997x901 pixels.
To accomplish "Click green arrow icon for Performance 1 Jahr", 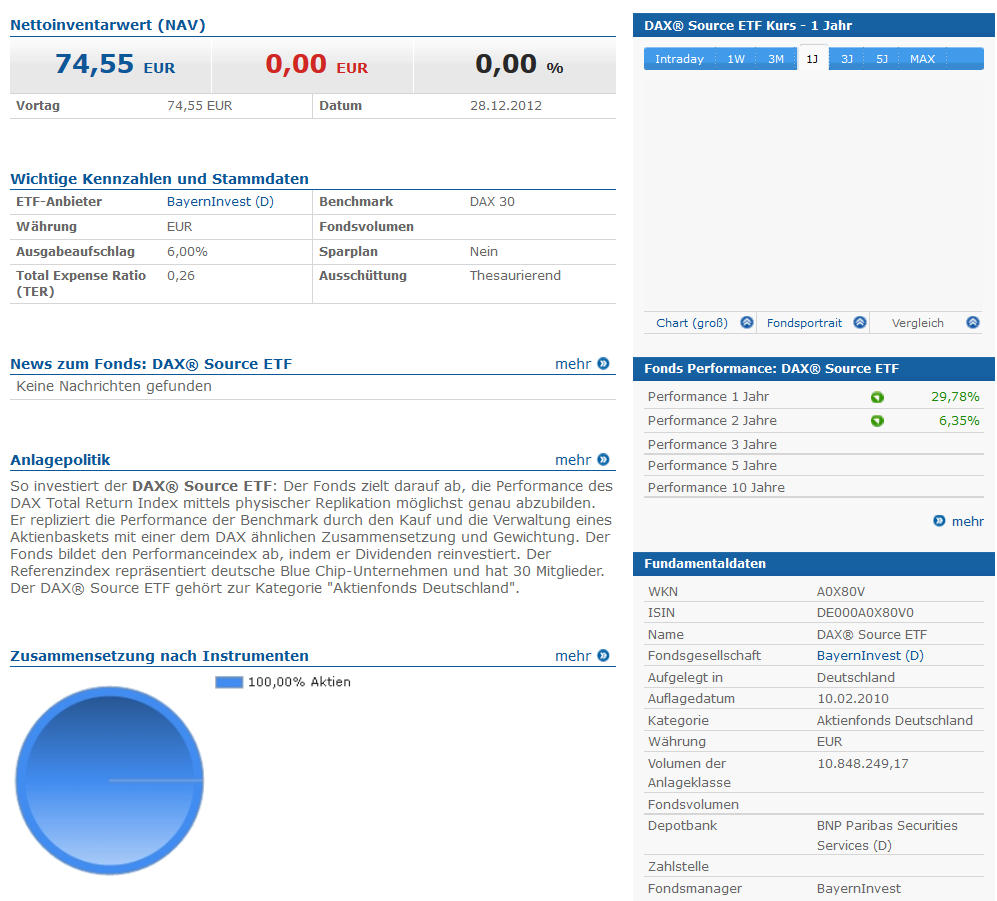I will click(877, 397).
